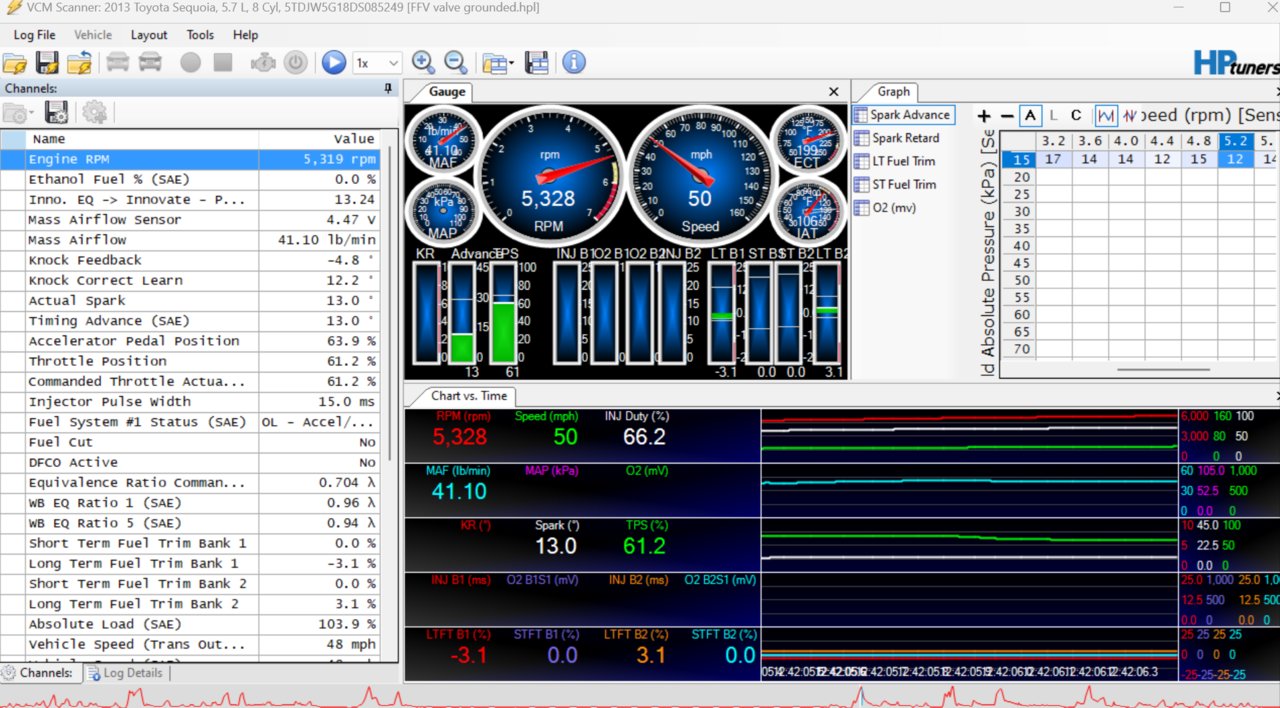The image size is (1280, 708).
Task: Click the grey power button icon
Action: click(x=295, y=62)
